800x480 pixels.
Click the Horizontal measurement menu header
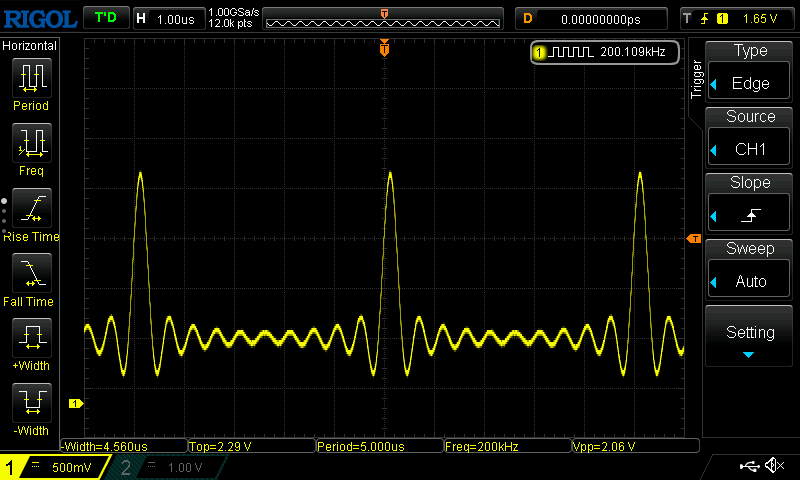click(x=30, y=46)
